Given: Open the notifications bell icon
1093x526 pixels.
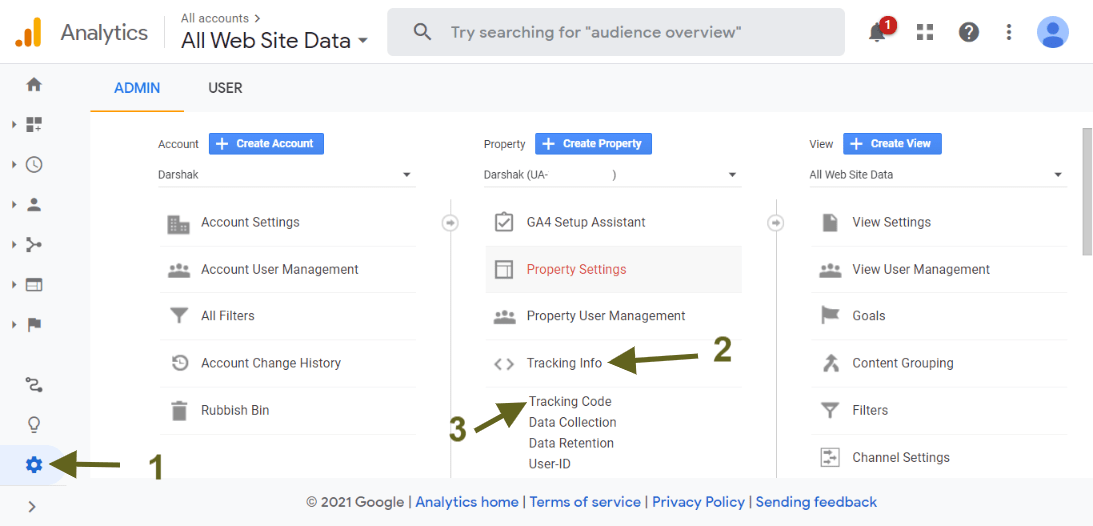Looking at the screenshot, I should 878,32.
